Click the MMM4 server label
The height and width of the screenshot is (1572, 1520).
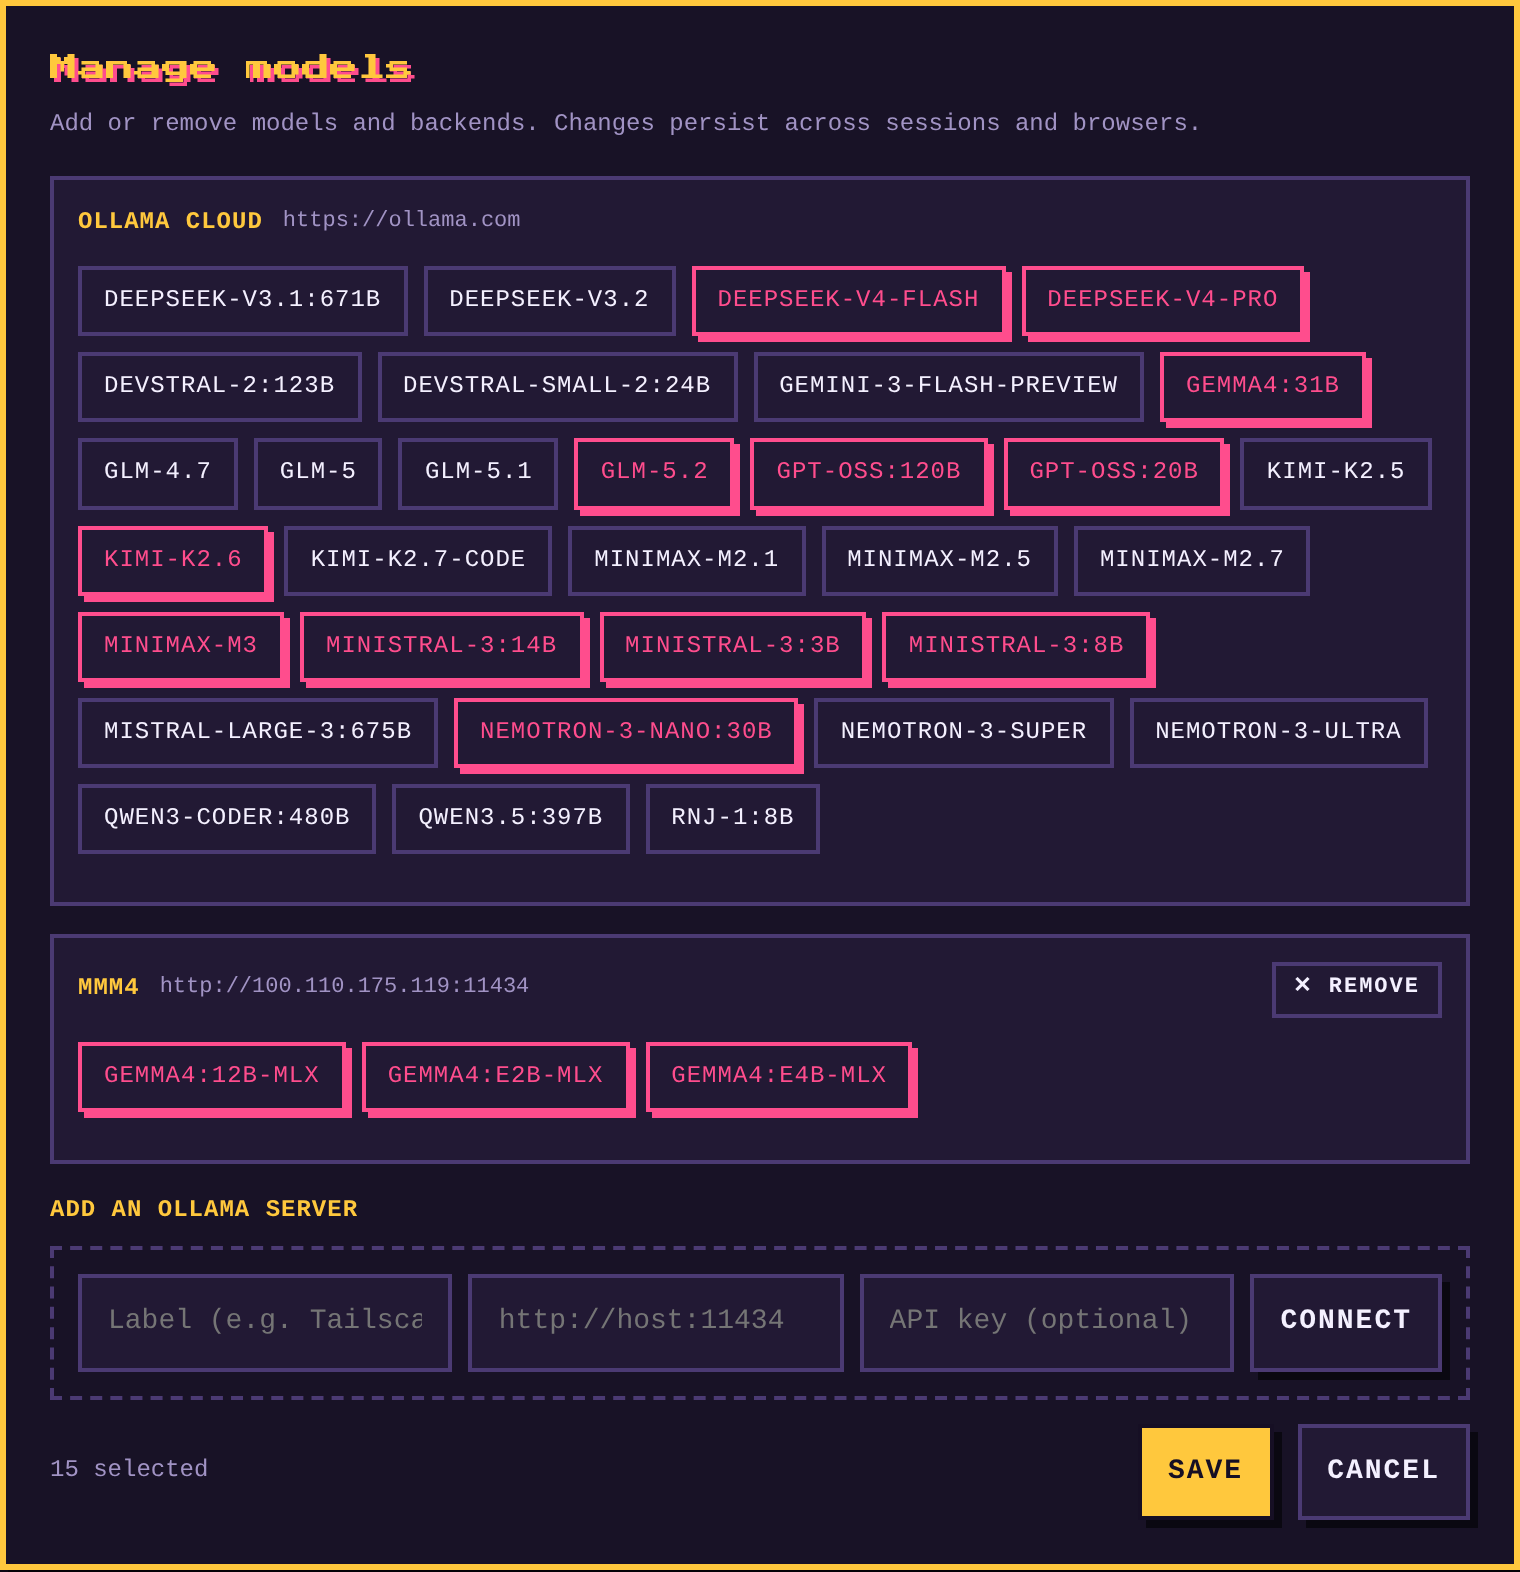[108, 987]
